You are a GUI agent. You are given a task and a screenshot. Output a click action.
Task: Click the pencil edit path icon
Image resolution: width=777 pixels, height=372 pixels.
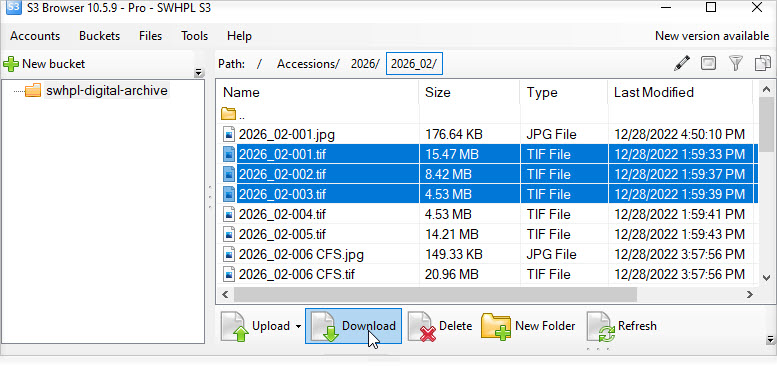[682, 63]
